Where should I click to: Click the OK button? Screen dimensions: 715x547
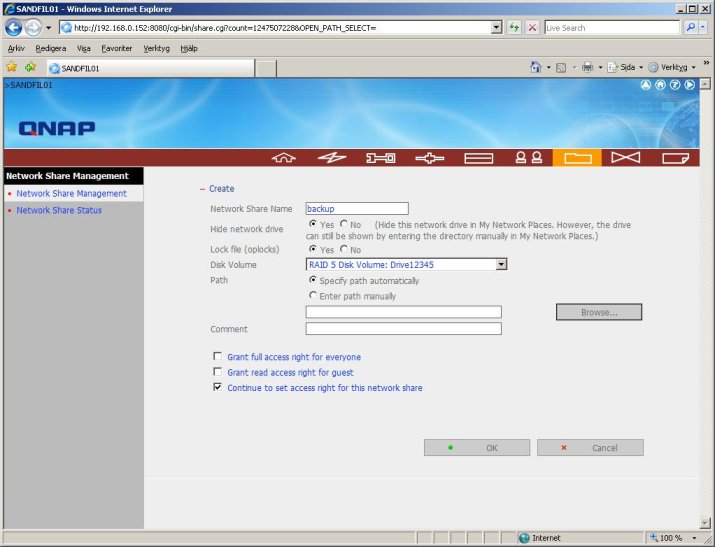point(476,448)
